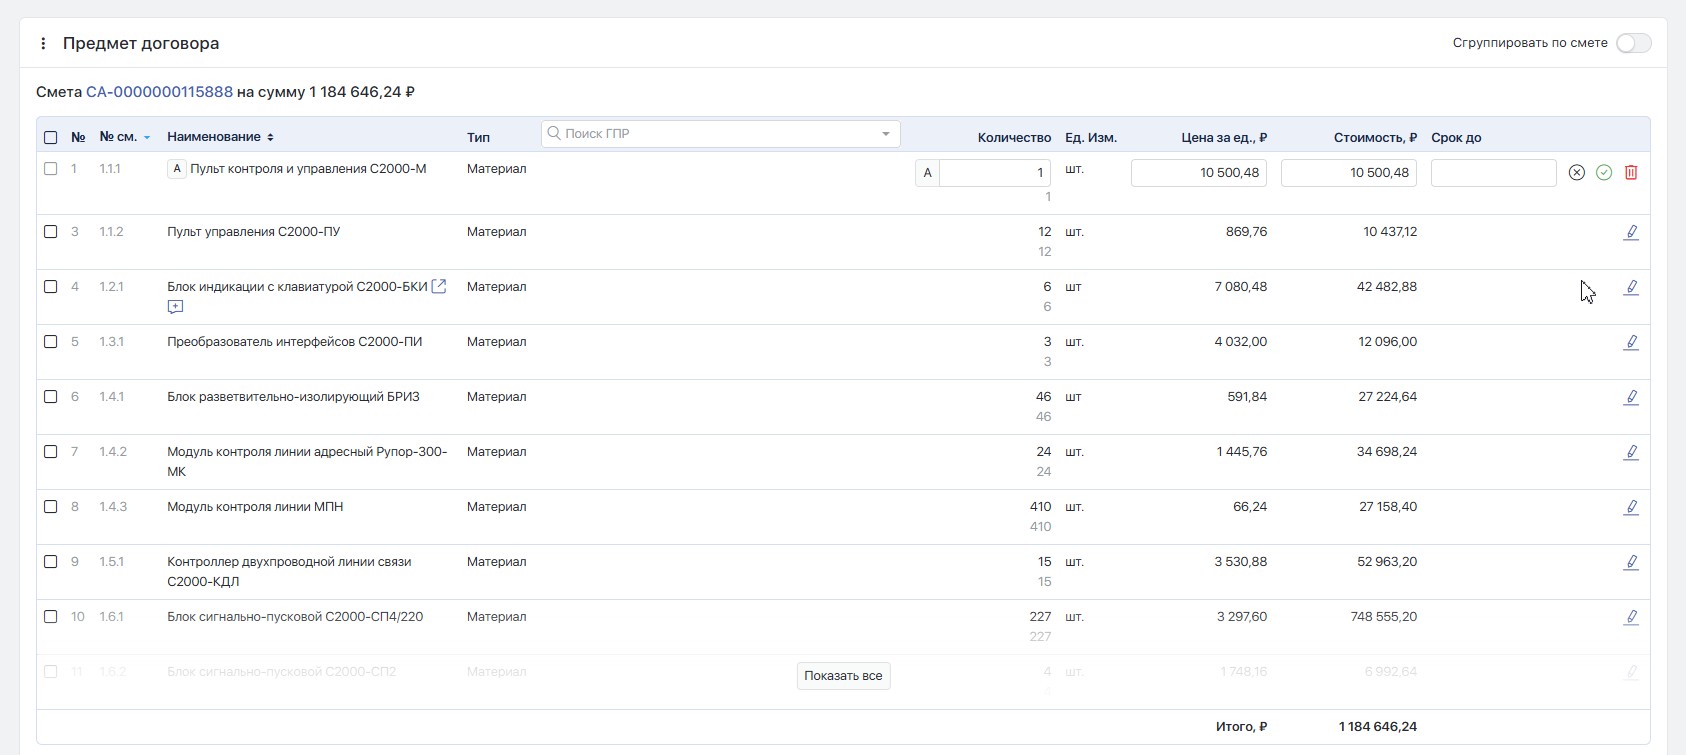The image size is (1686, 755).
Task: Select all rows via header checkbox
Action: click(51, 138)
